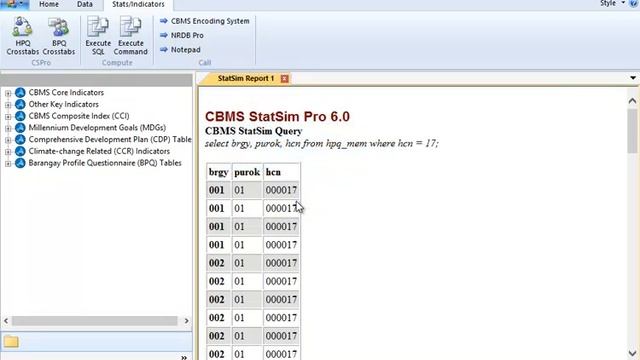640x360 pixels.
Task: Click the CBMS StatSim Pro 6.0 heading
Action: 277,116
